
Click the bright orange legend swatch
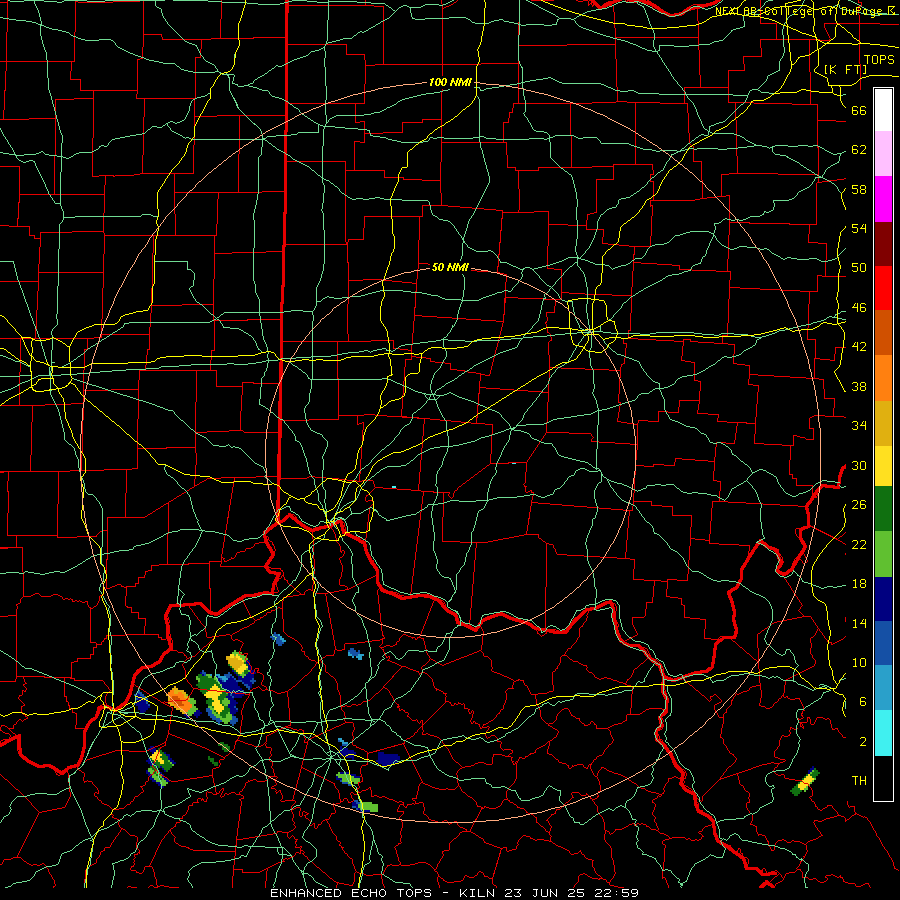[883, 377]
